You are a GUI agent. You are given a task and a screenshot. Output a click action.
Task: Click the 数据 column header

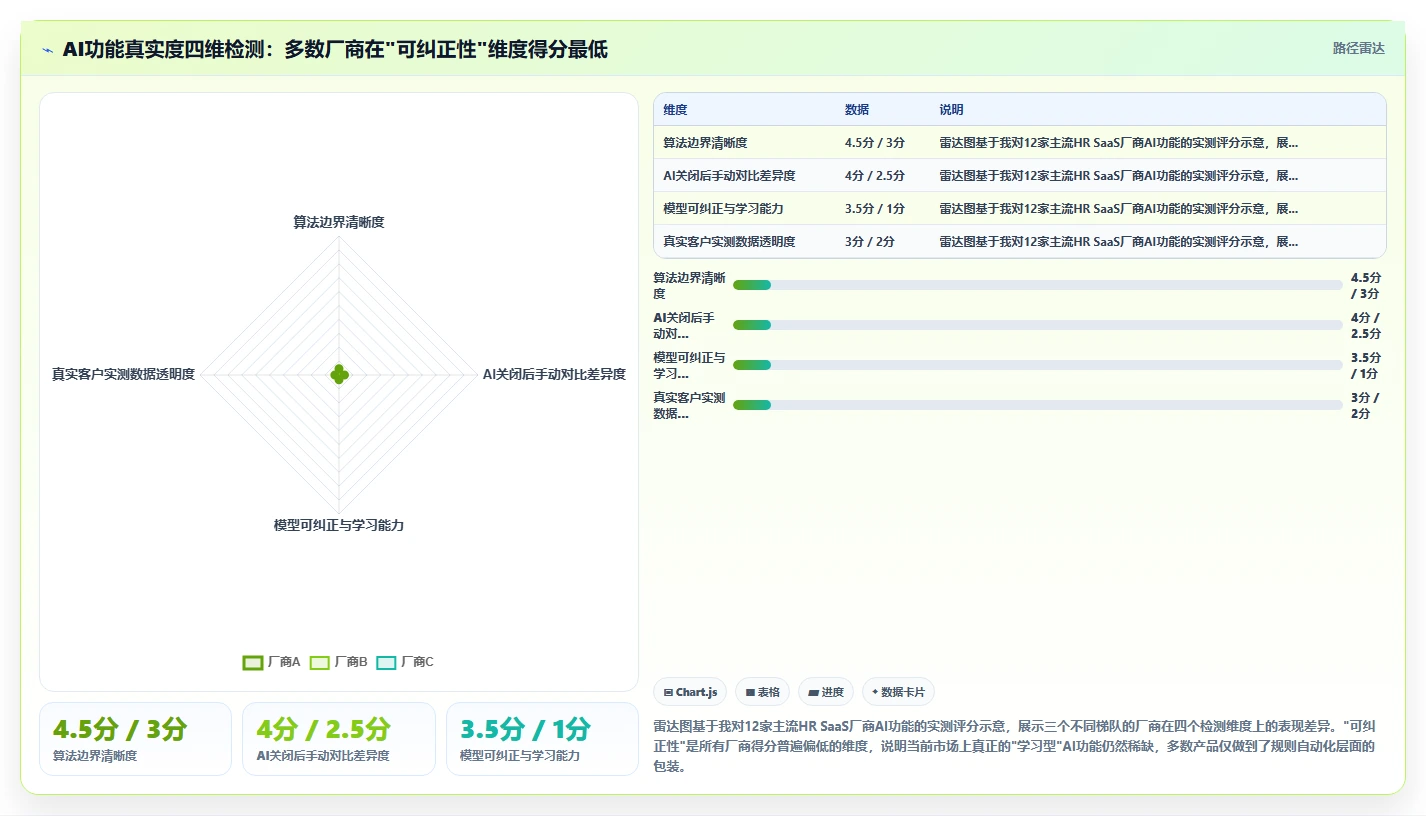[857, 110]
